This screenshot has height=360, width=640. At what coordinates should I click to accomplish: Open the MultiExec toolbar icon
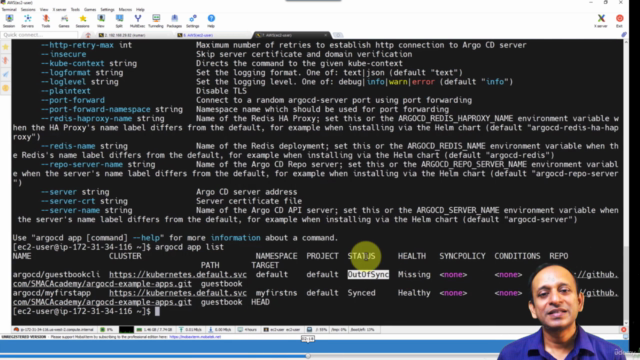138,21
